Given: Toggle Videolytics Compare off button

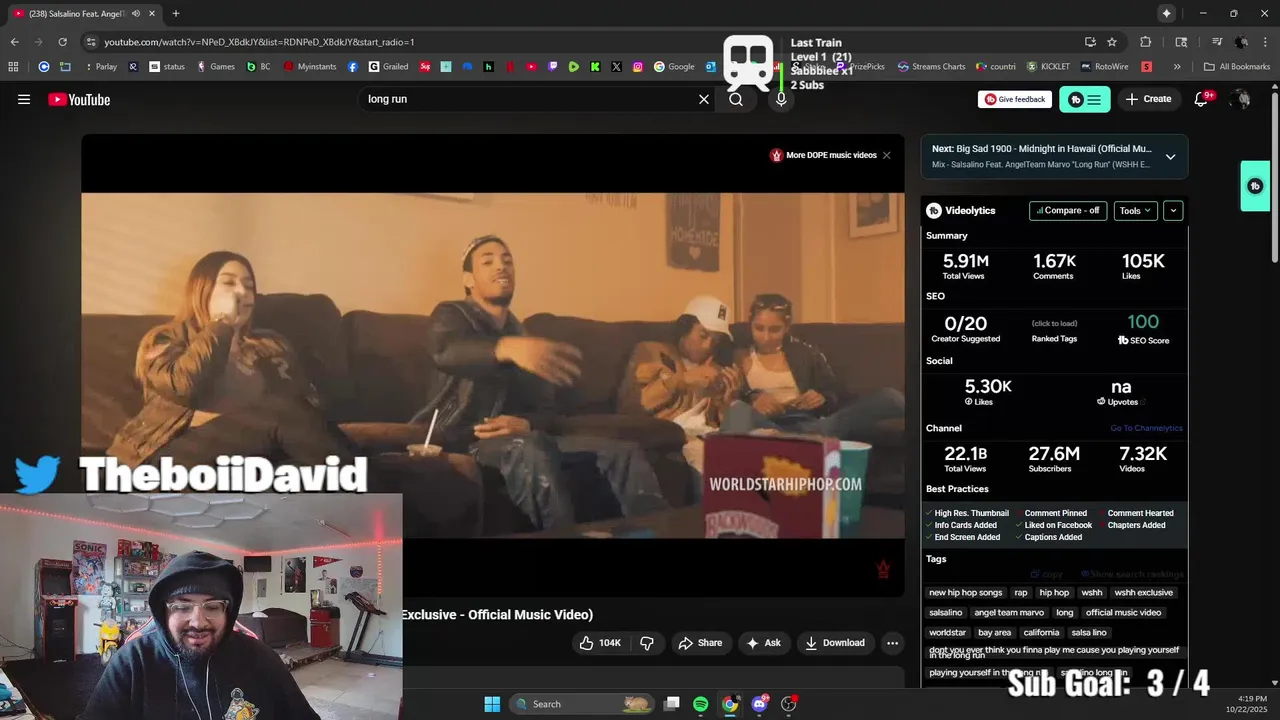Looking at the screenshot, I should [x=1068, y=211].
